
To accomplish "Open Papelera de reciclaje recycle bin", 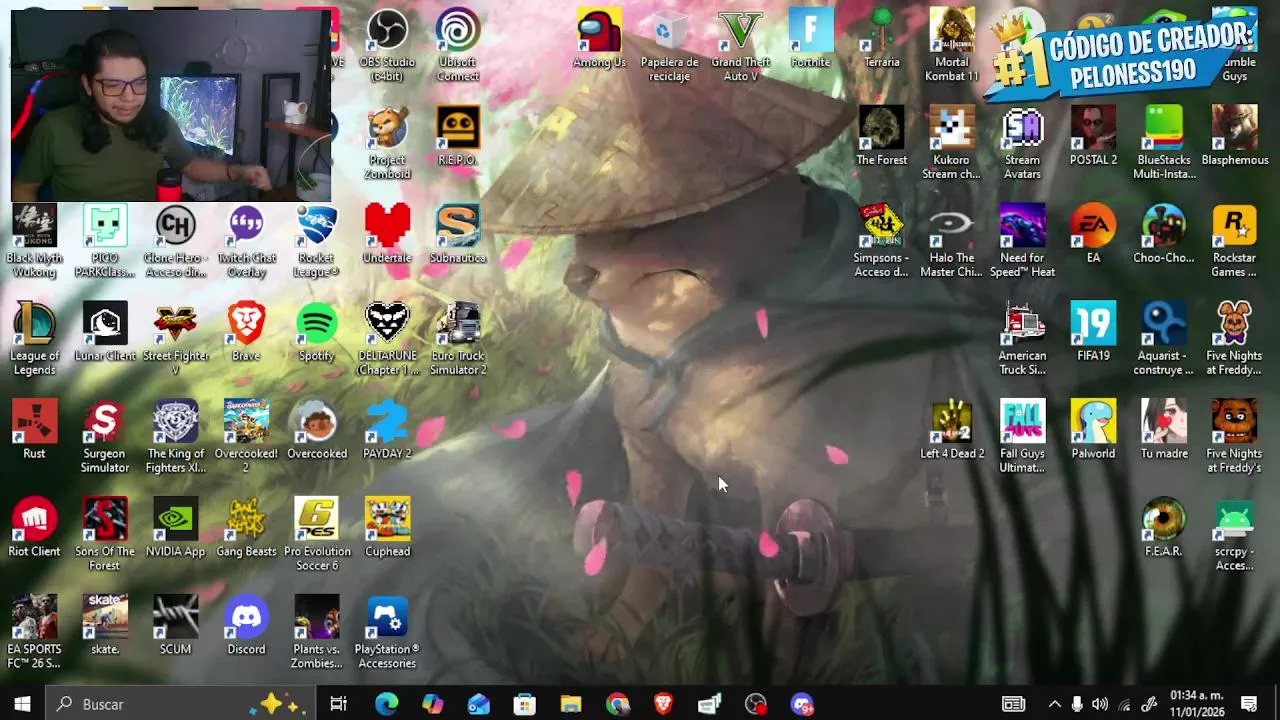I will pos(669,44).
